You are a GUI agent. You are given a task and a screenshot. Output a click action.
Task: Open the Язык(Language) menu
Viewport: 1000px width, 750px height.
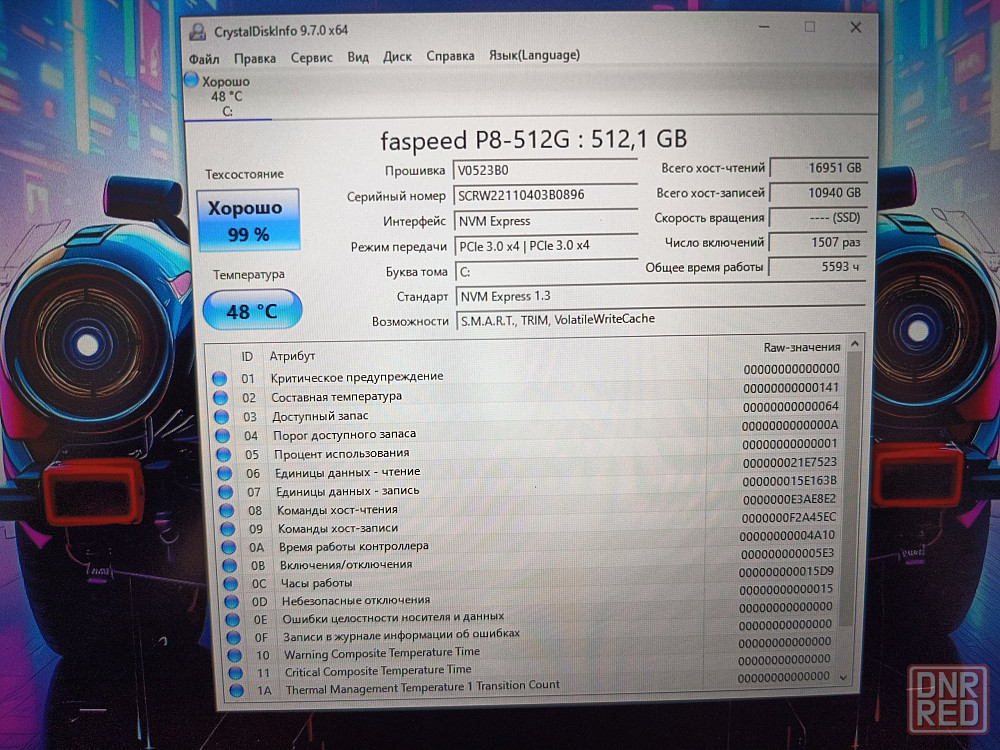[x=534, y=55]
